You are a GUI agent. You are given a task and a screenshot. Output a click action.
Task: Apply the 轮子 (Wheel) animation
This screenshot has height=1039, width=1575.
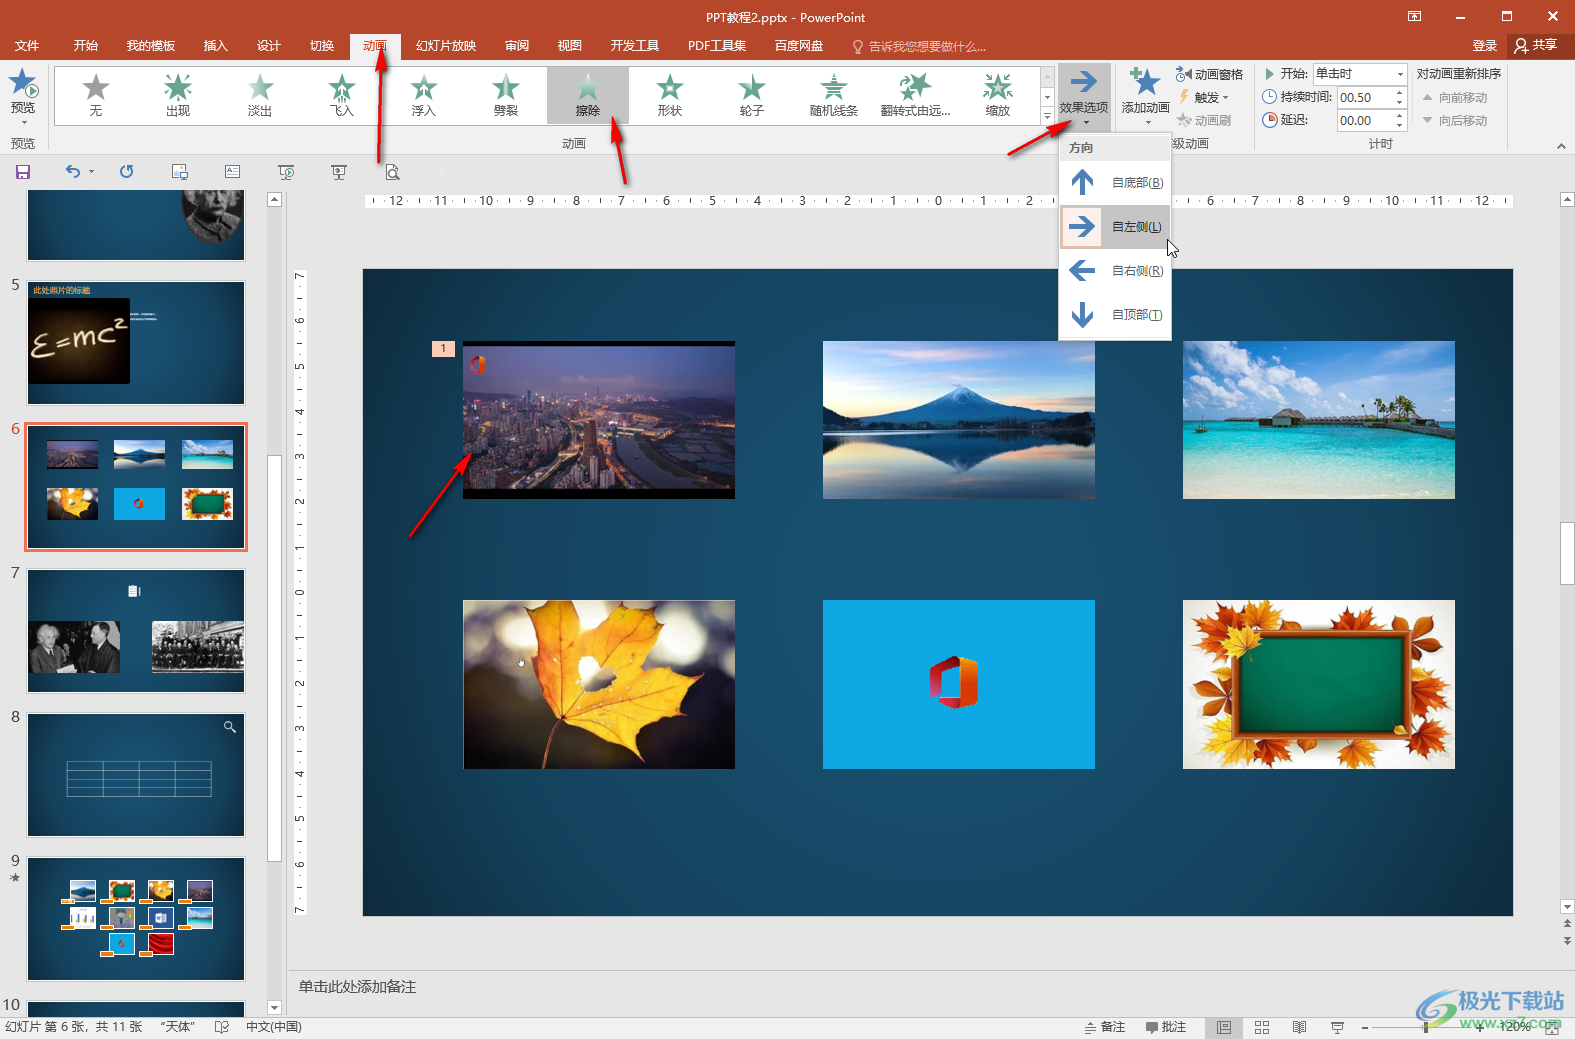[x=752, y=95]
